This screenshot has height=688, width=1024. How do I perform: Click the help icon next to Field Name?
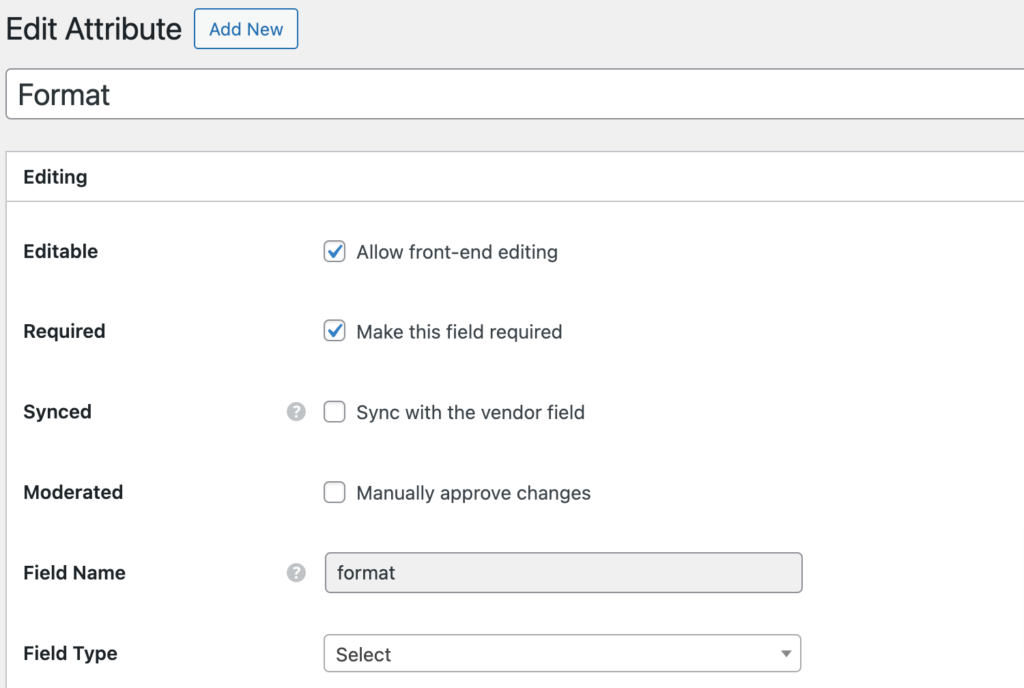[296, 573]
